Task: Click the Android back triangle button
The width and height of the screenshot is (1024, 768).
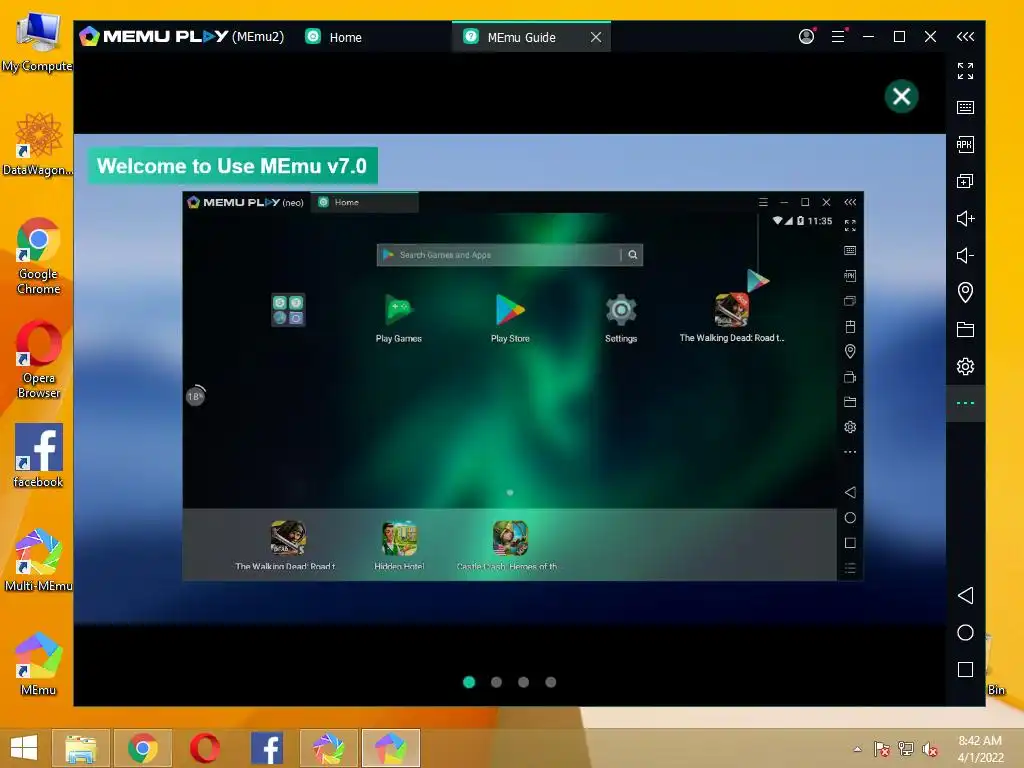Action: (965, 595)
